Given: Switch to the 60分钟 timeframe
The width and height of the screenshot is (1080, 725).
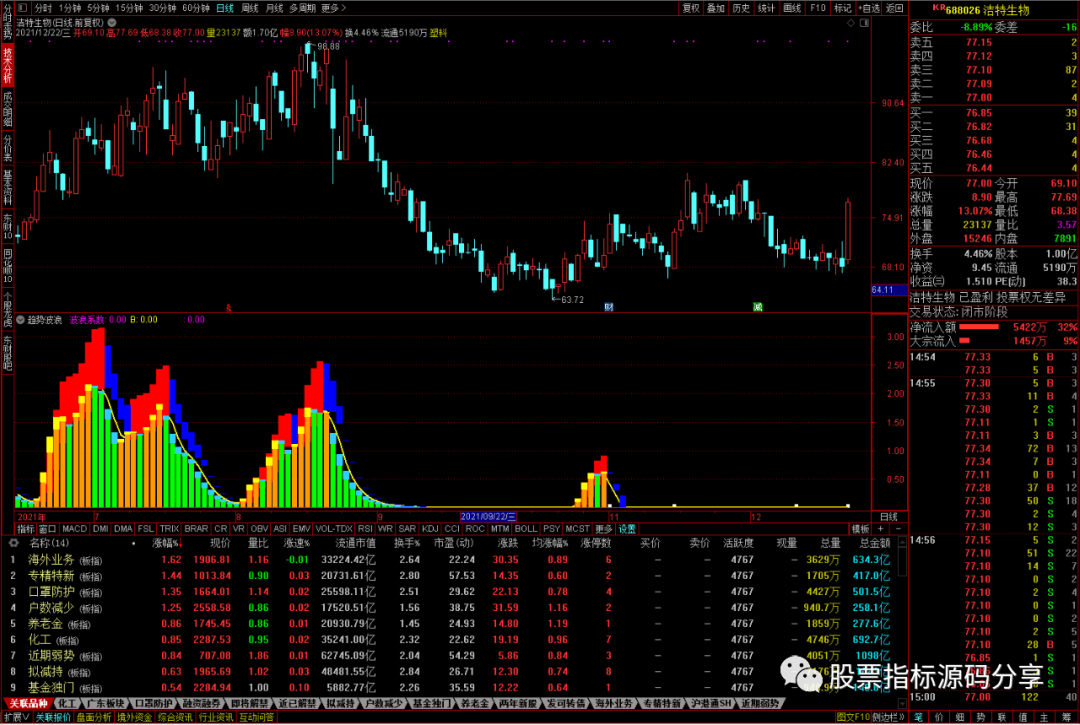Looking at the screenshot, I should [196, 8].
